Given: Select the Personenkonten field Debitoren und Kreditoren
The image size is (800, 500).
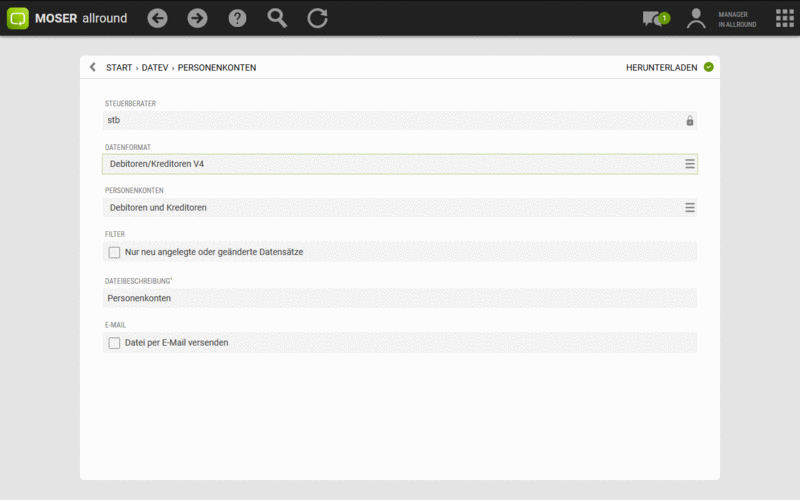Looking at the screenshot, I should pos(400,208).
